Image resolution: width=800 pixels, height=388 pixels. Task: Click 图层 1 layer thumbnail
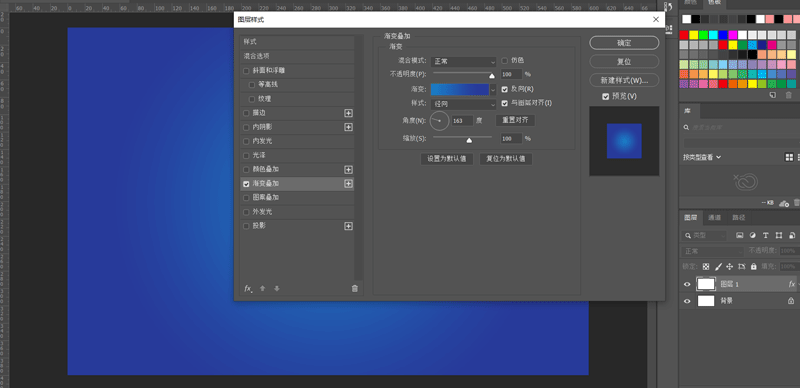pyautogui.click(x=706, y=284)
